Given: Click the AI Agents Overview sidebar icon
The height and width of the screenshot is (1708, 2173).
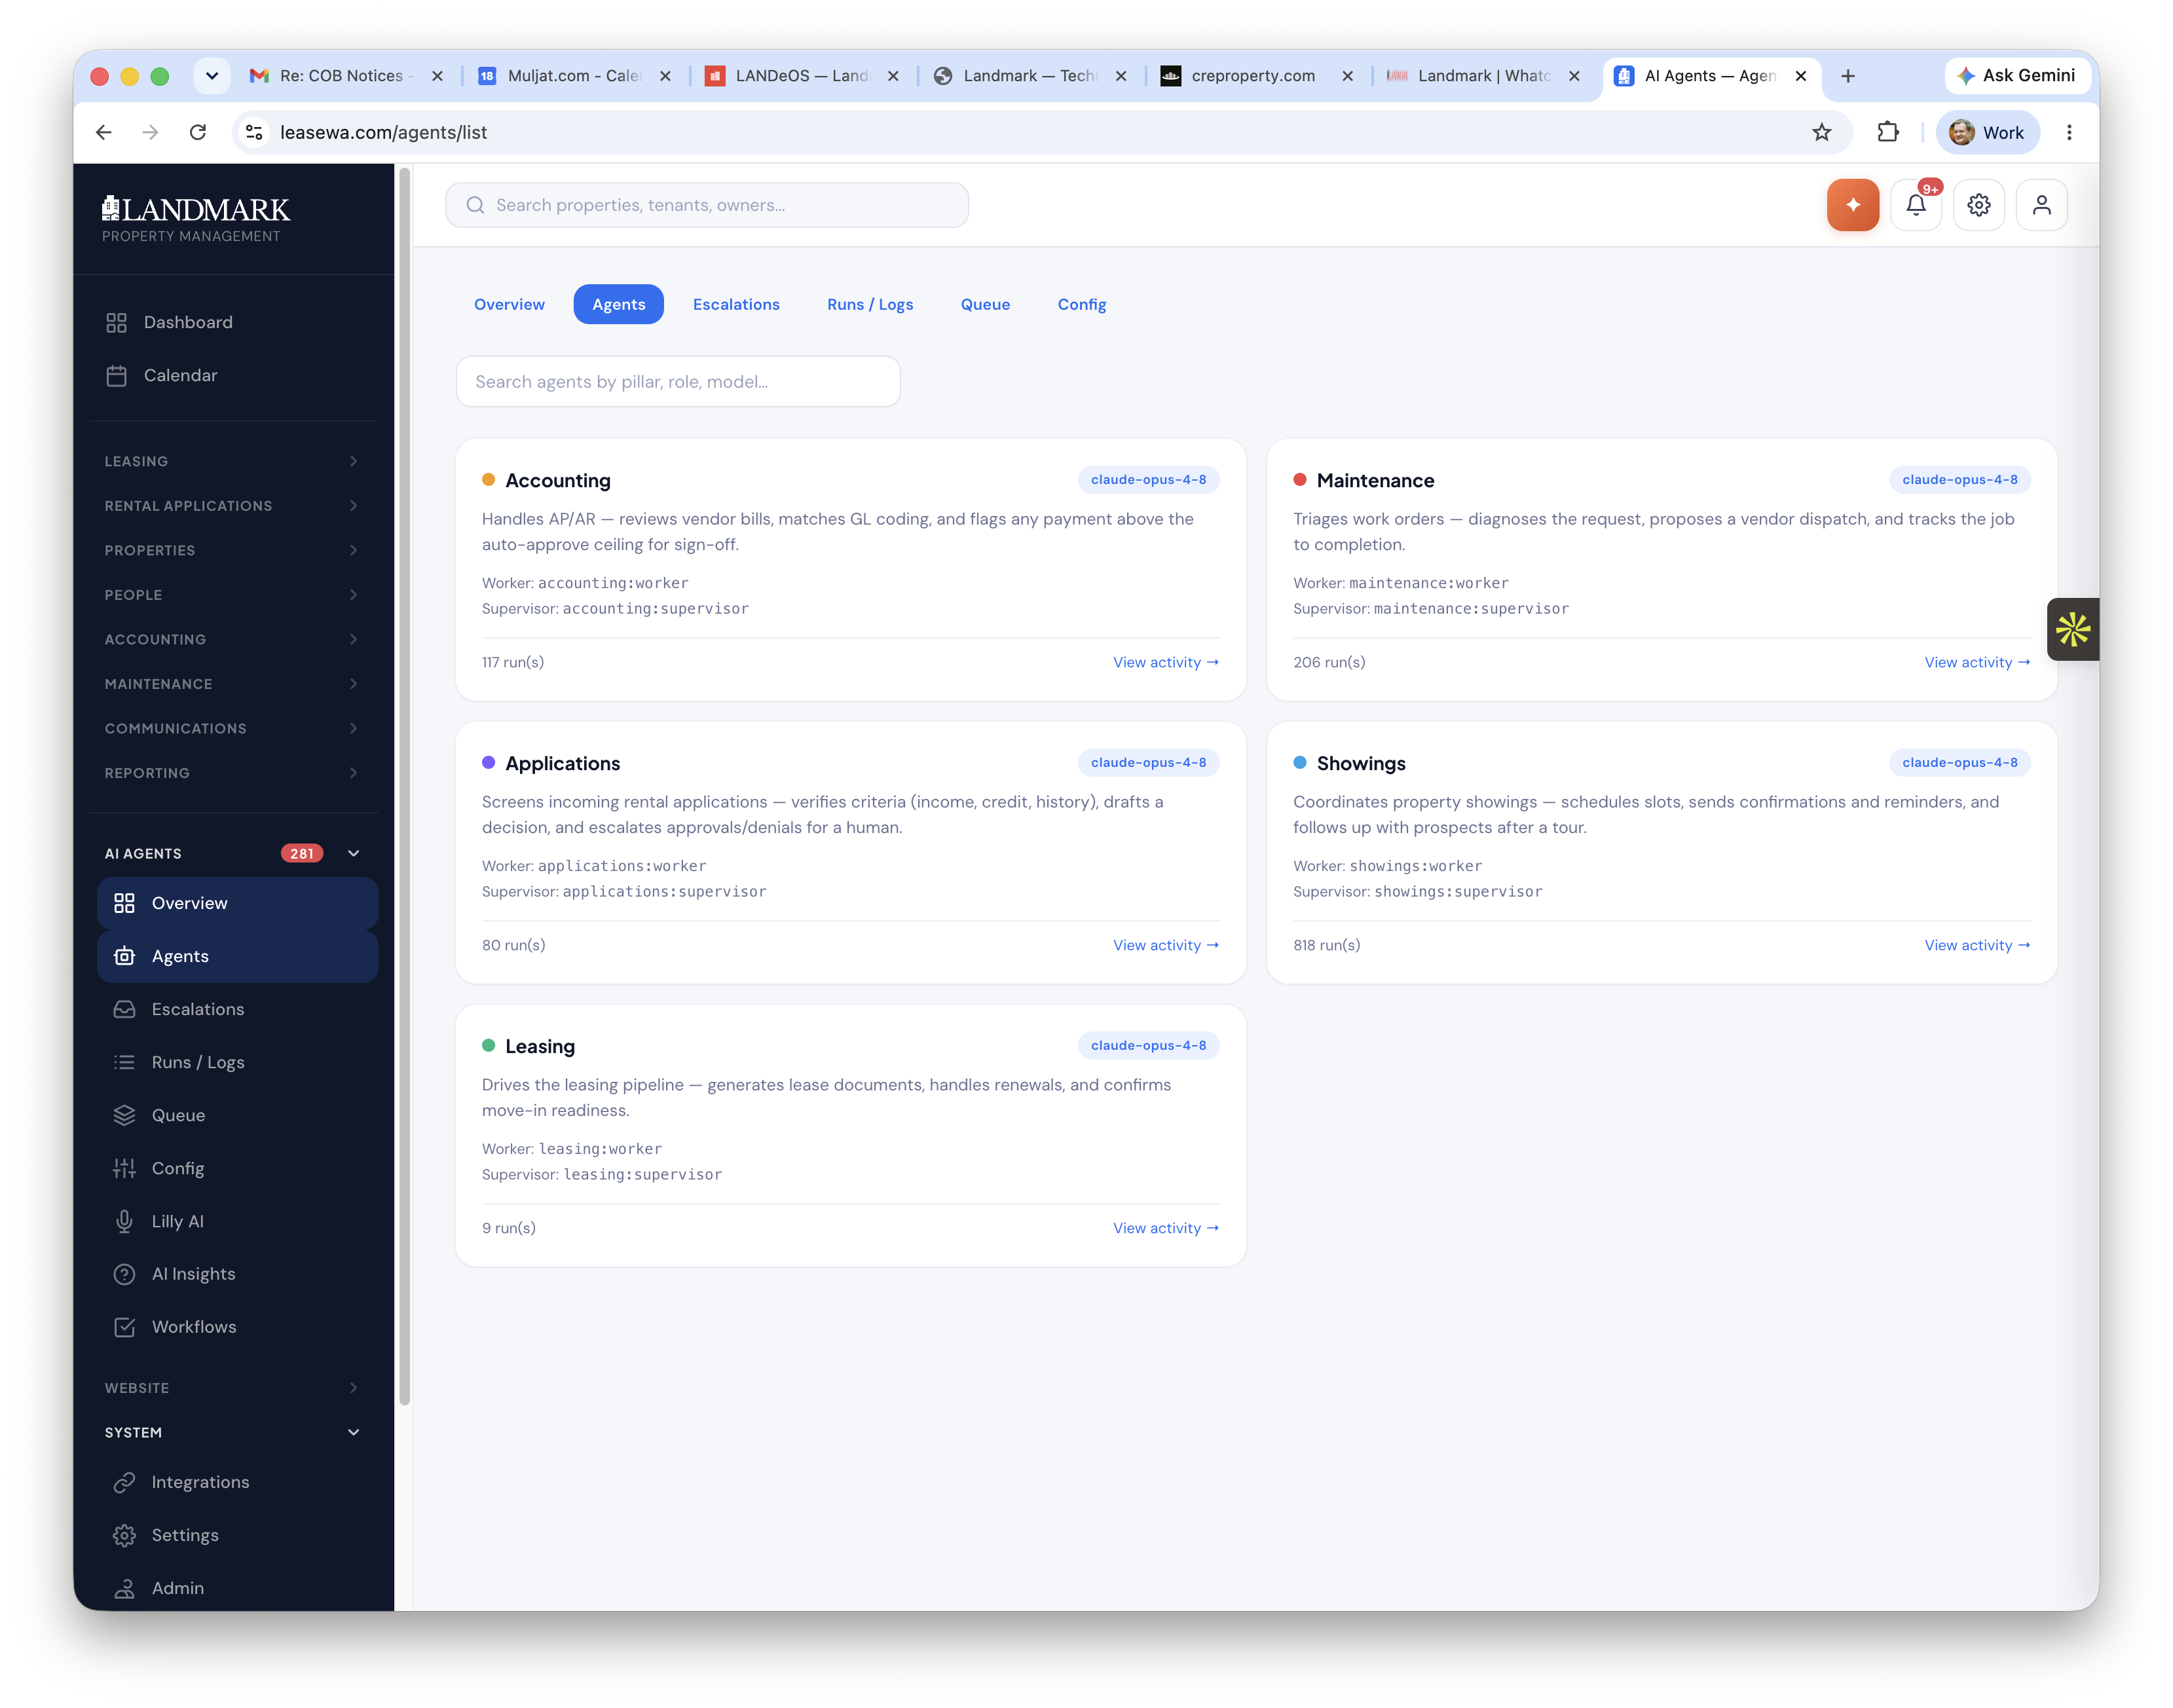Looking at the screenshot, I should [x=124, y=903].
